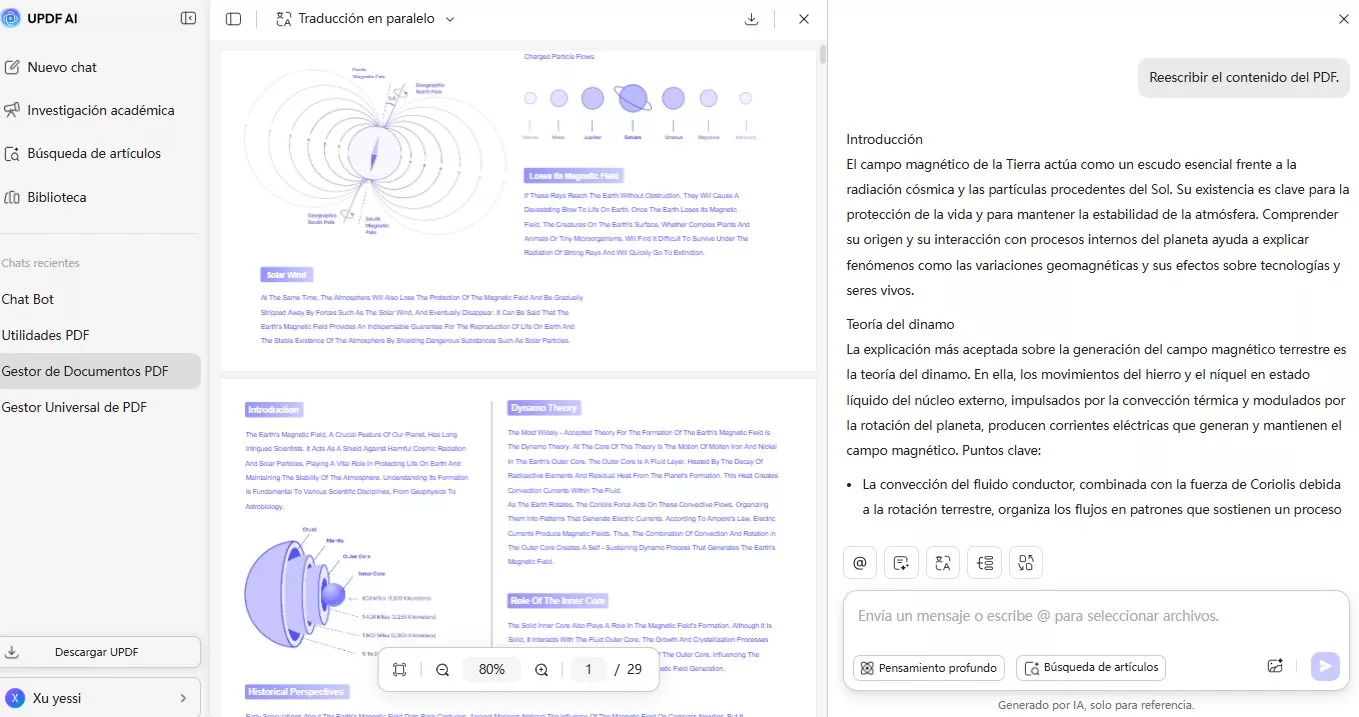Image resolution: width=1359 pixels, height=717 pixels.
Task: Click the Historical Perspectives heading
Action: coord(296,692)
